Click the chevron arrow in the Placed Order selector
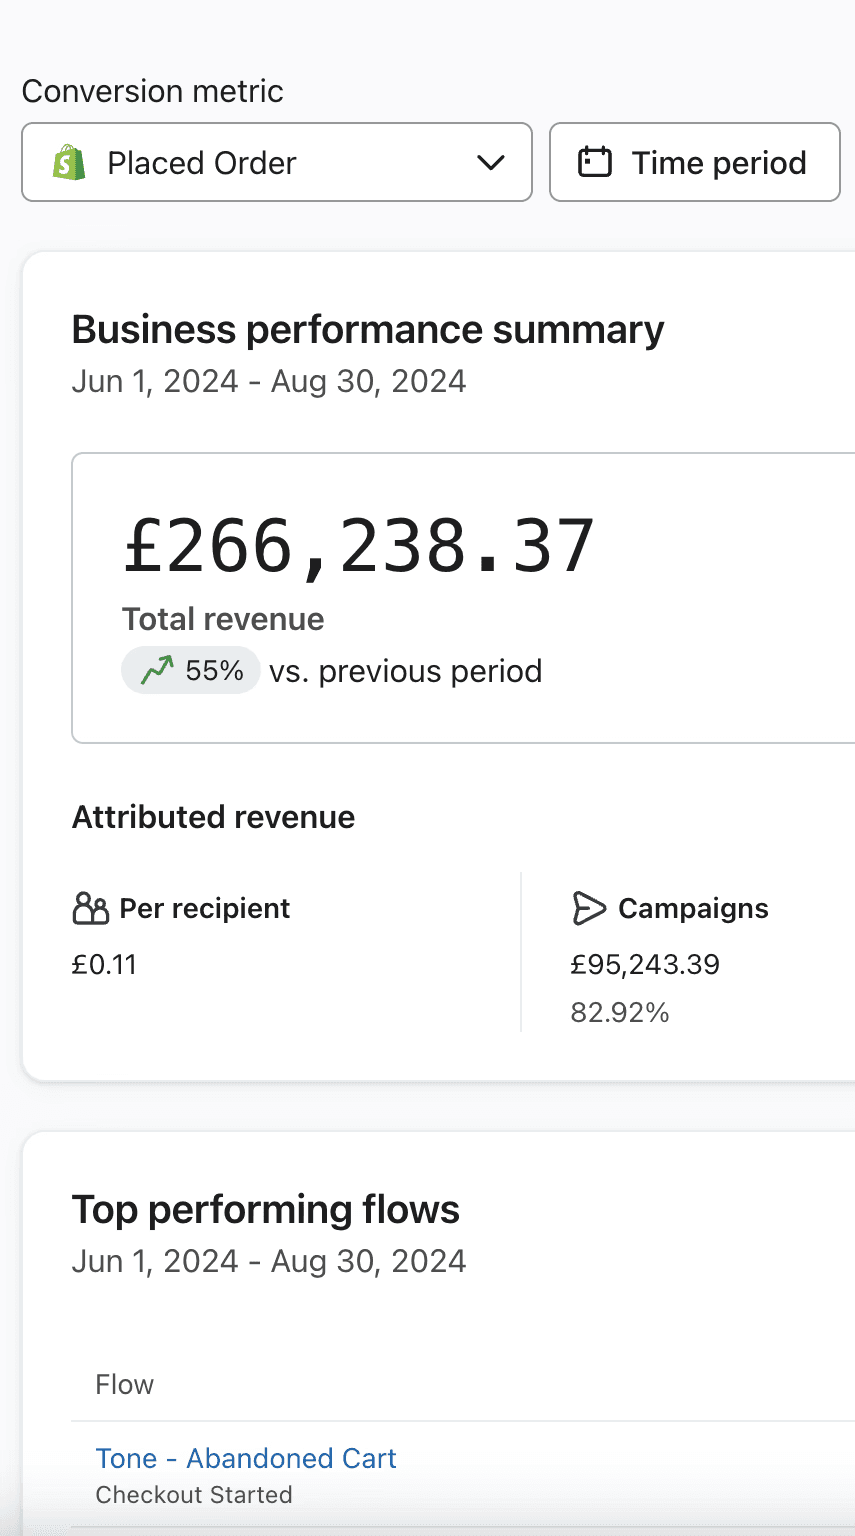The height and width of the screenshot is (1536, 855). pyautogui.click(x=491, y=162)
